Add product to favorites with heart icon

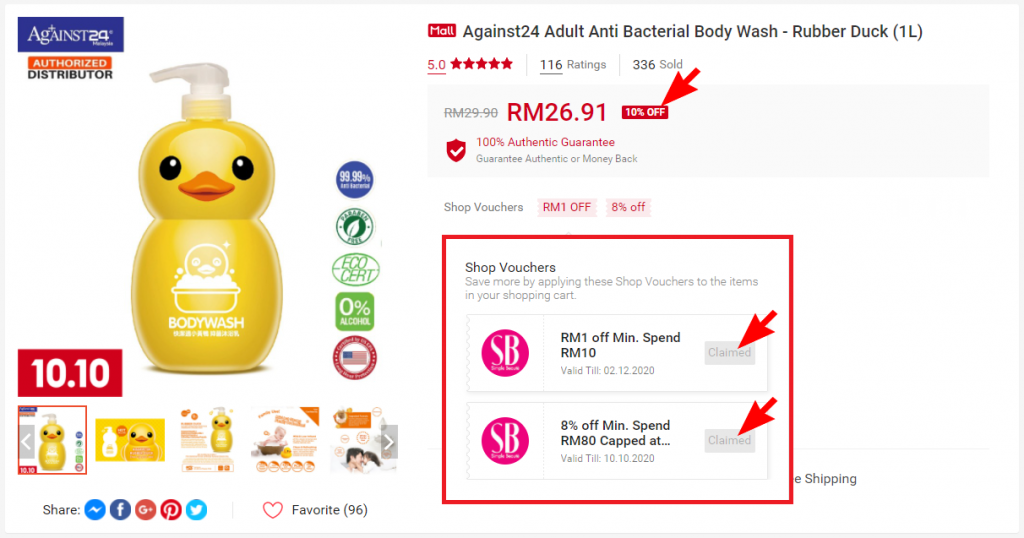tap(273, 510)
